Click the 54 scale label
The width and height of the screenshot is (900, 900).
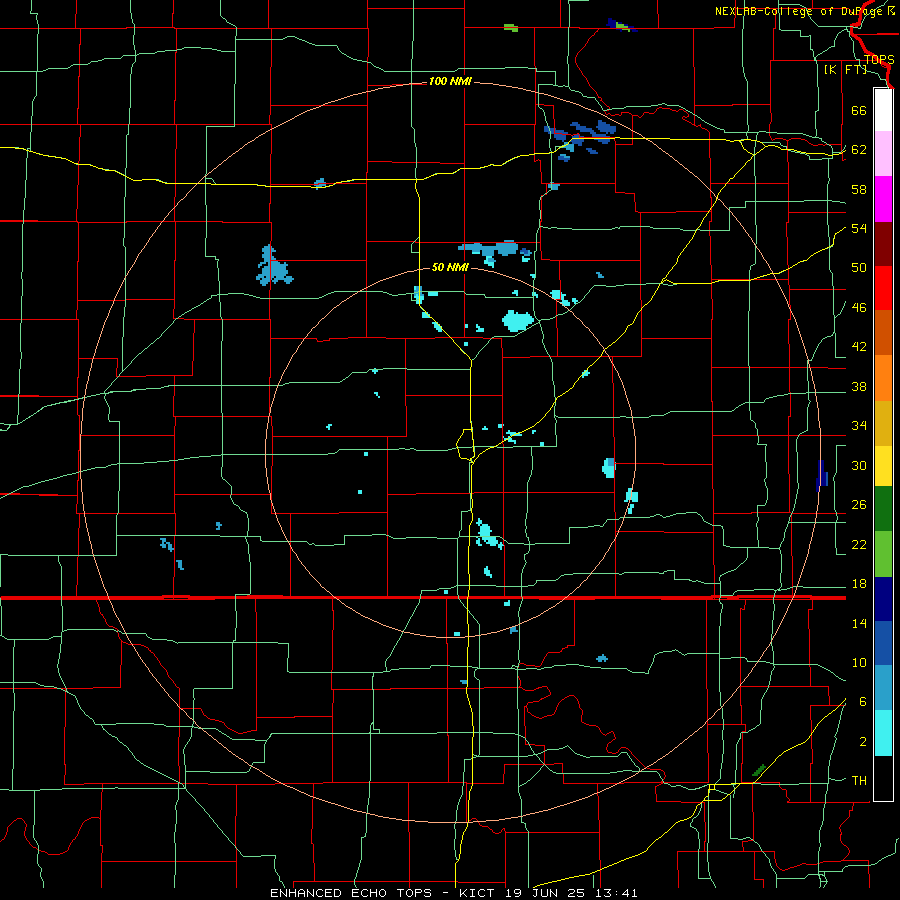point(859,228)
